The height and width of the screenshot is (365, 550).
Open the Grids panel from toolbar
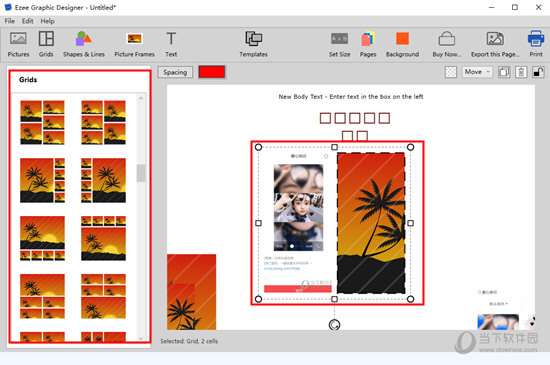(x=46, y=44)
